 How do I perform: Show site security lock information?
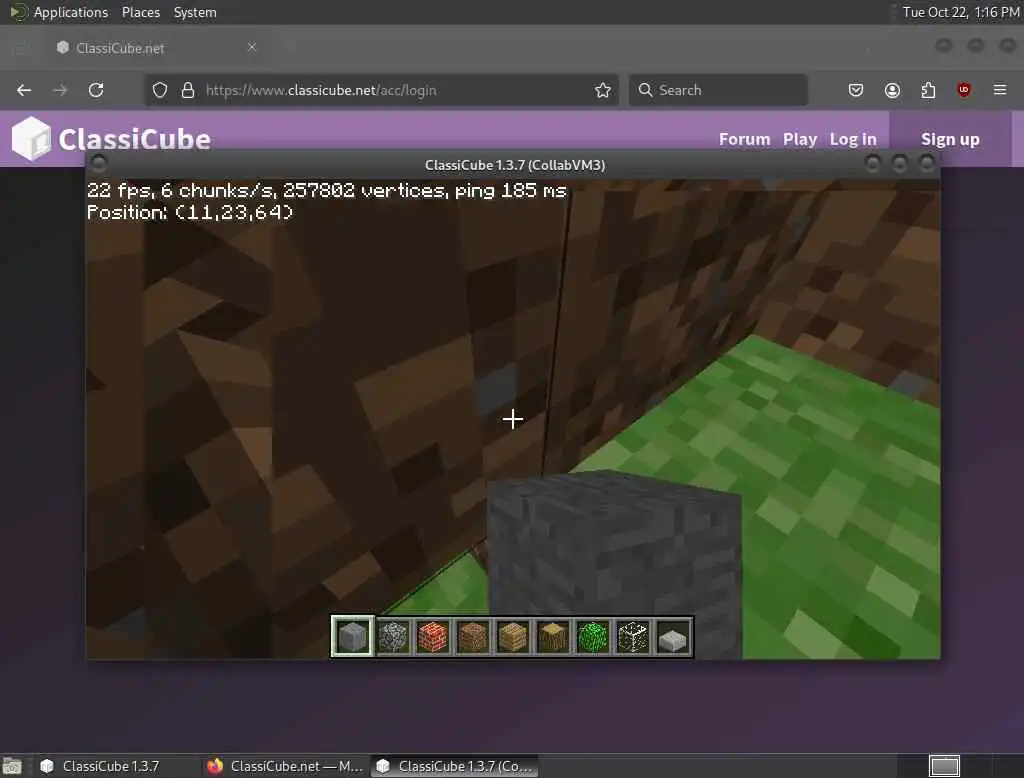point(188,90)
